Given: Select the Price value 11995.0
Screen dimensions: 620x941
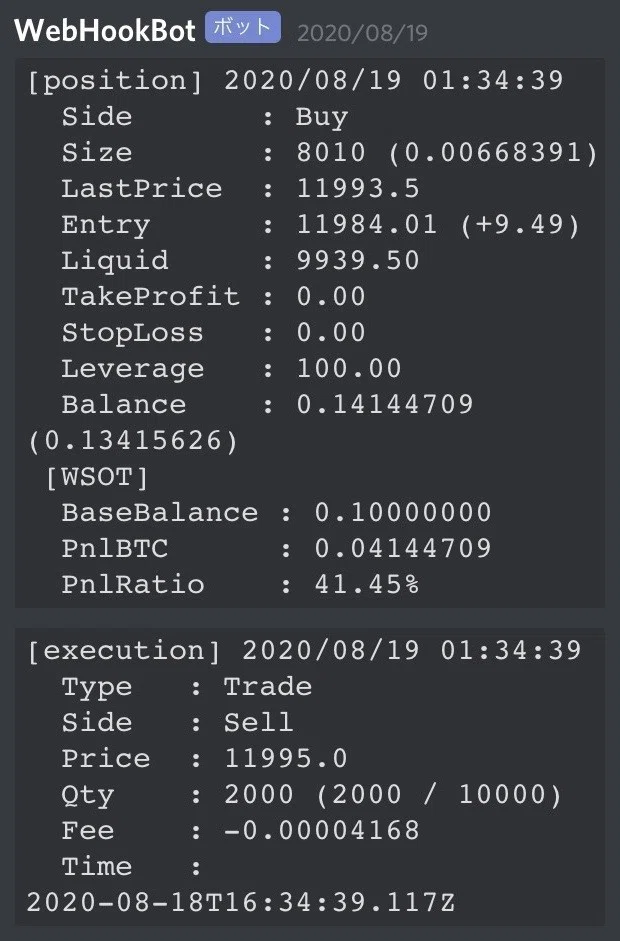Looking at the screenshot, I should pyautogui.click(x=286, y=759).
